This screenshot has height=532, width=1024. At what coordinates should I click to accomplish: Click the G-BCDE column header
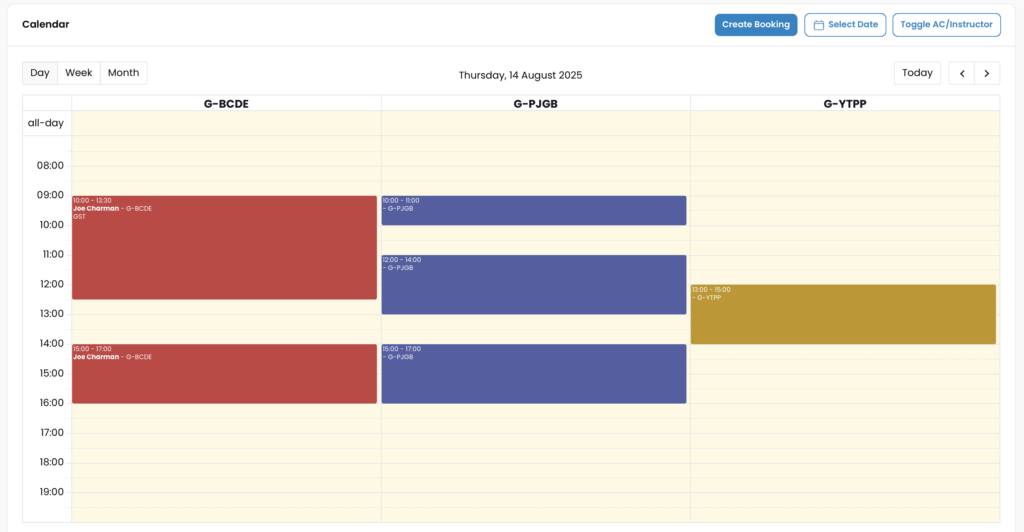(226, 103)
